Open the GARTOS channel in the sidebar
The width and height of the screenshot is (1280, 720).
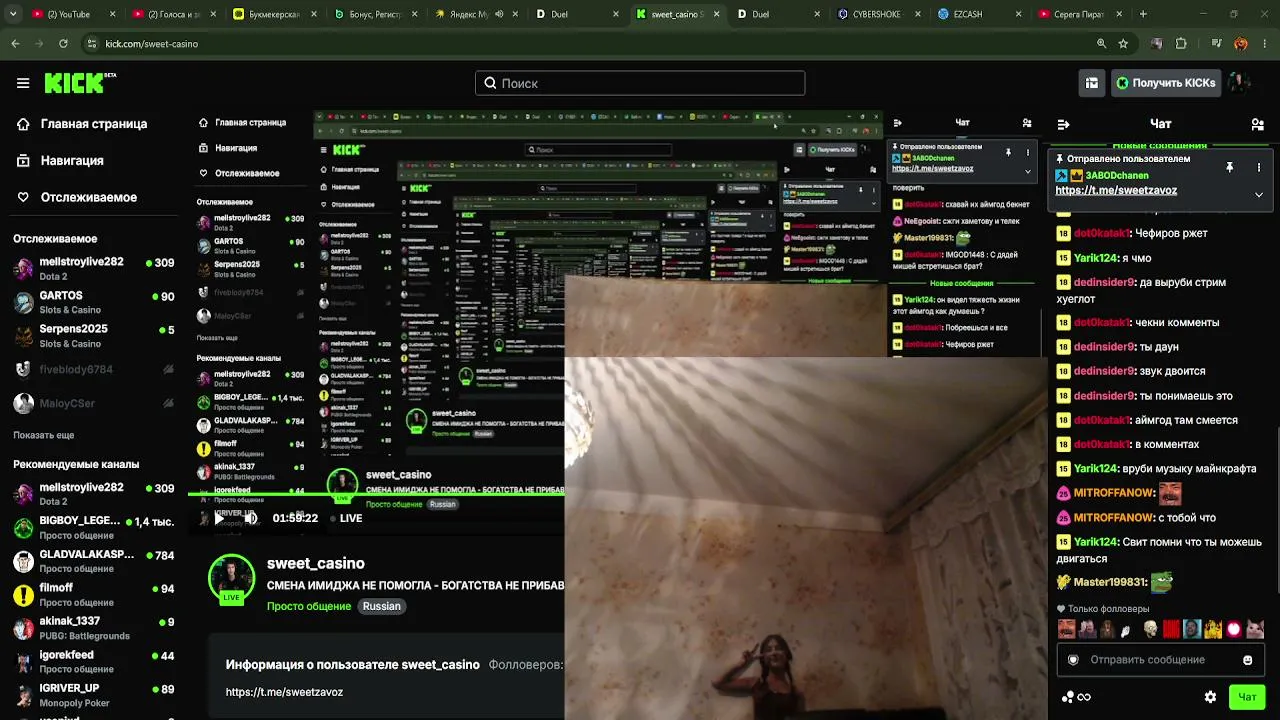click(94, 302)
